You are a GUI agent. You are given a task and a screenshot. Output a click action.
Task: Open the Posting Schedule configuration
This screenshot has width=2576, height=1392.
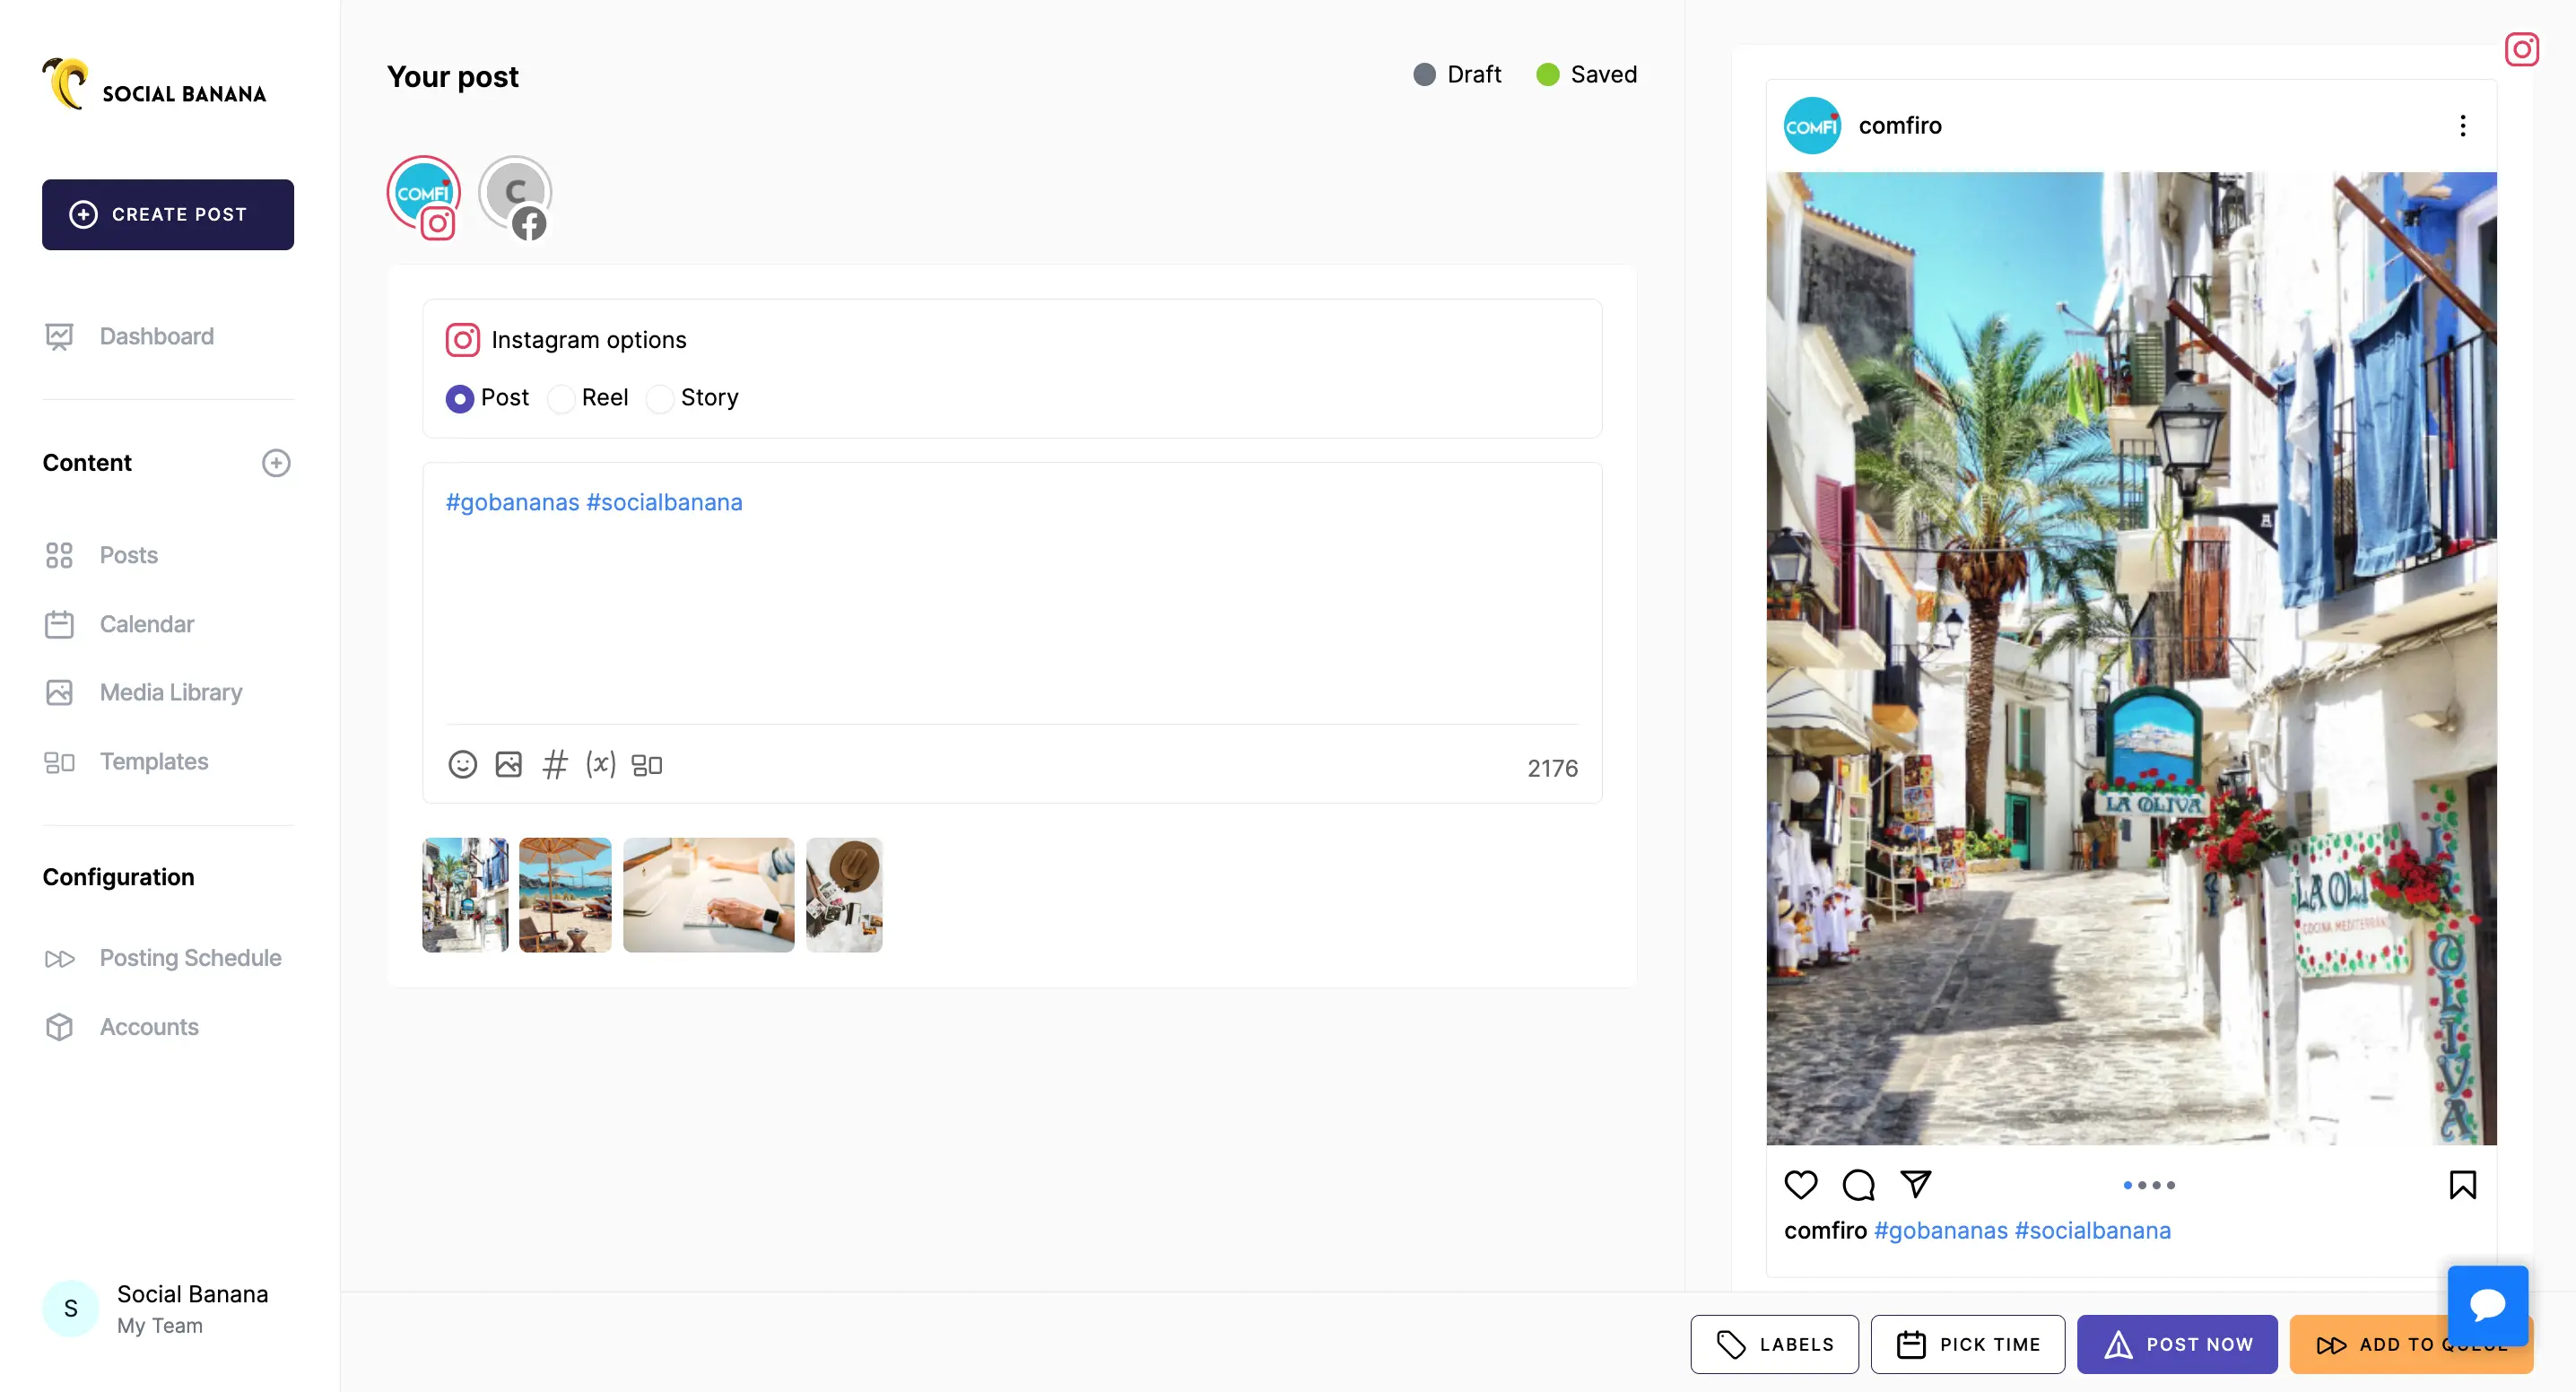[190, 958]
